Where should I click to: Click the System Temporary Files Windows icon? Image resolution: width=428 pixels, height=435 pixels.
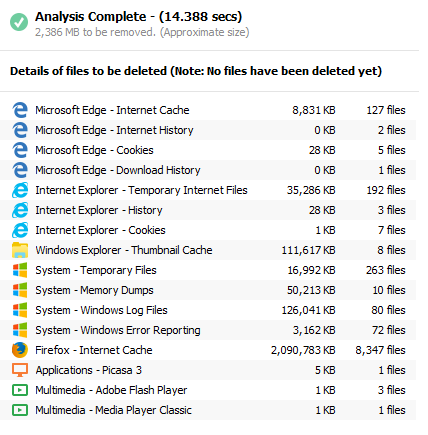tap(20, 270)
